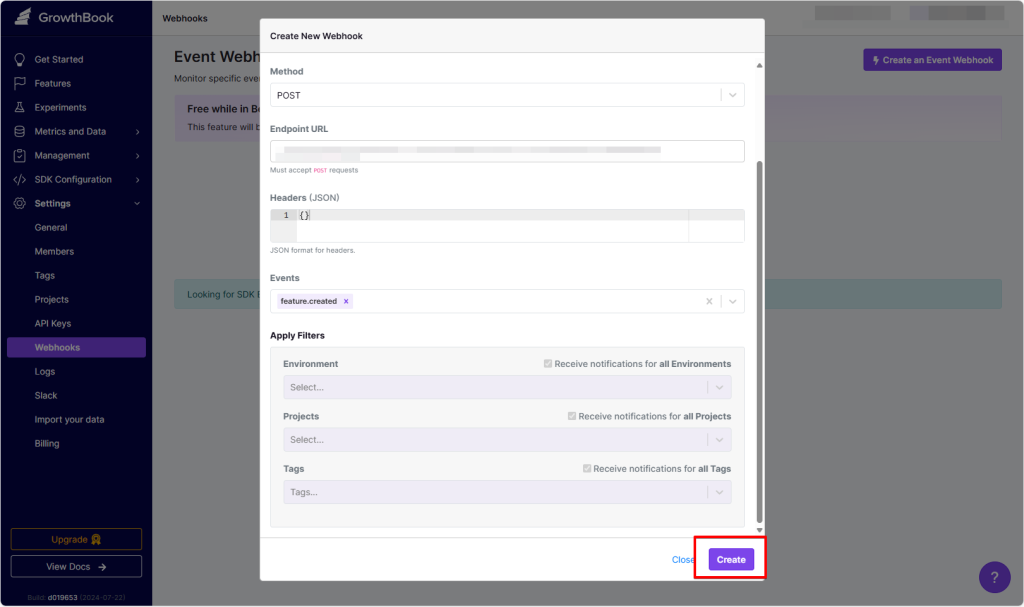The image size is (1024, 607).
Task: Click the SDK Configuration code icon
Action: click(19, 180)
